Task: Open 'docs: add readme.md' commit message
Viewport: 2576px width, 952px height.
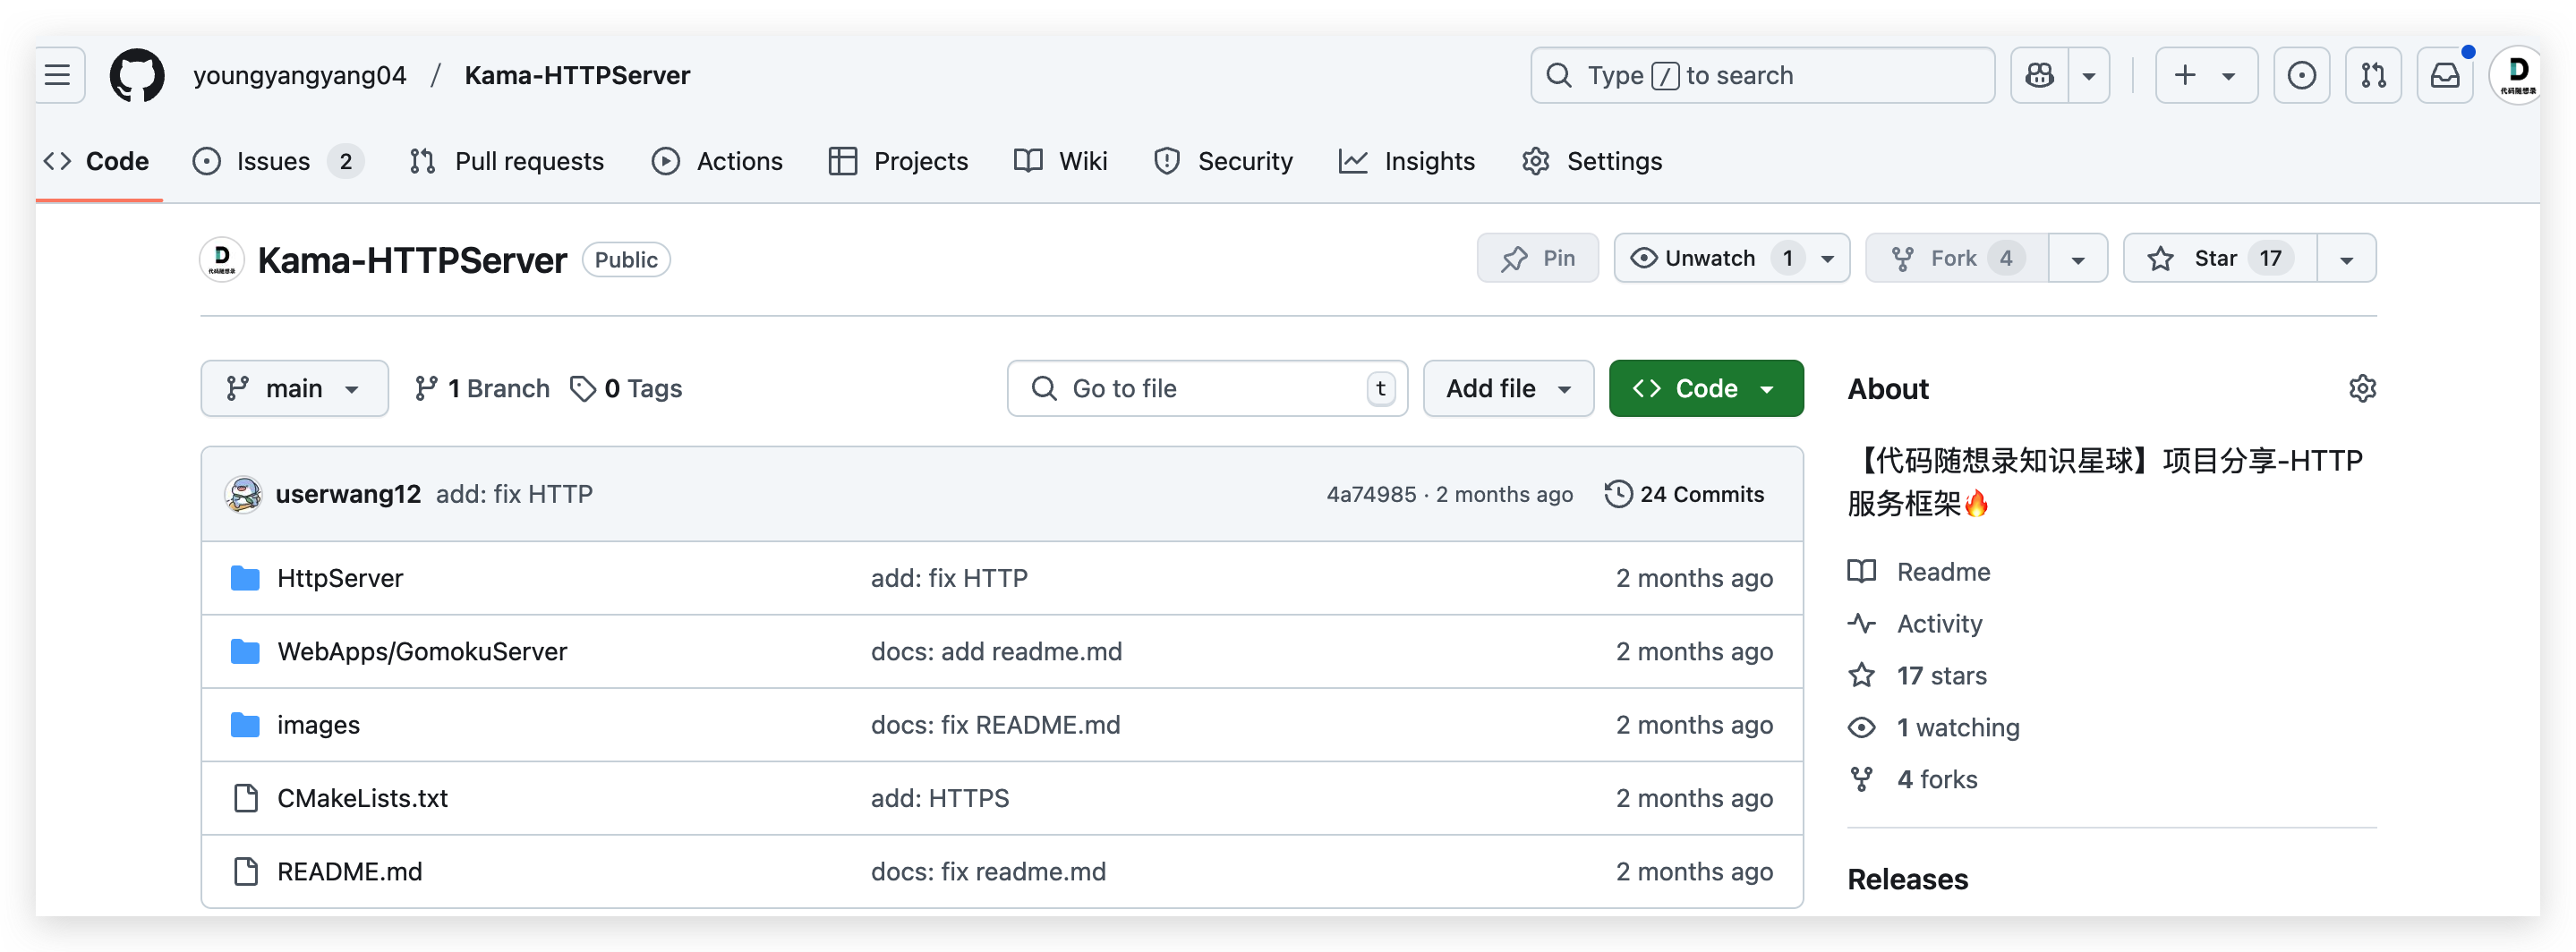Action: pos(996,651)
